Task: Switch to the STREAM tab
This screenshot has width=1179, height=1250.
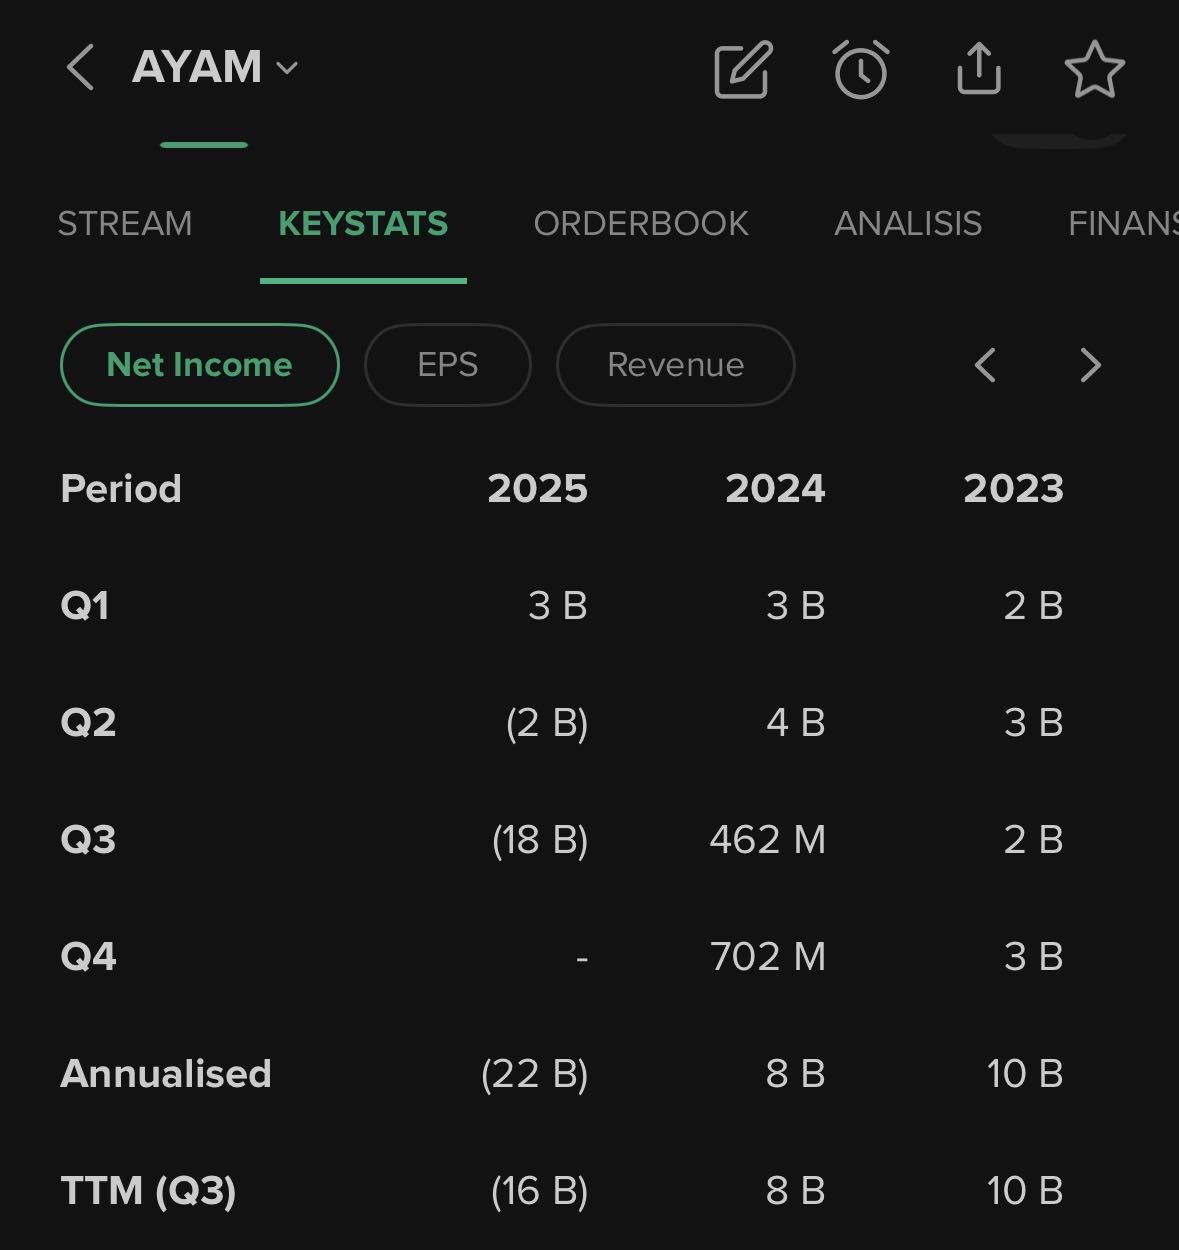Action: coord(125,223)
